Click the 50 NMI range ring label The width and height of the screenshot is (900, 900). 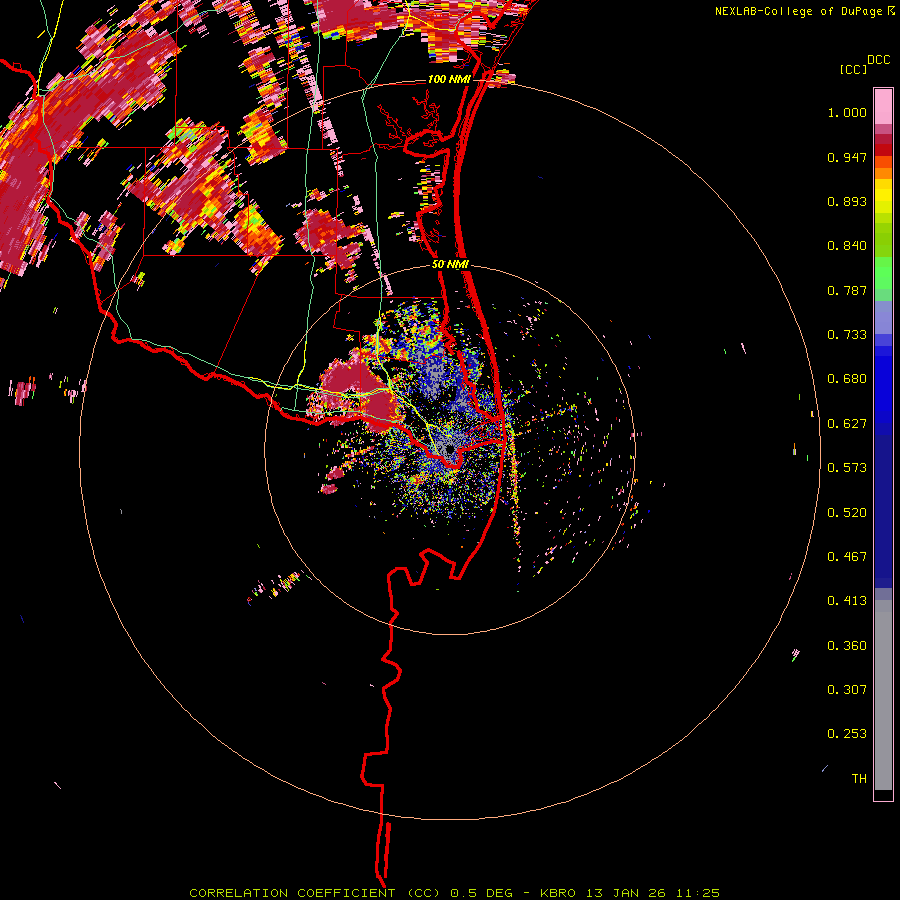click(450, 264)
